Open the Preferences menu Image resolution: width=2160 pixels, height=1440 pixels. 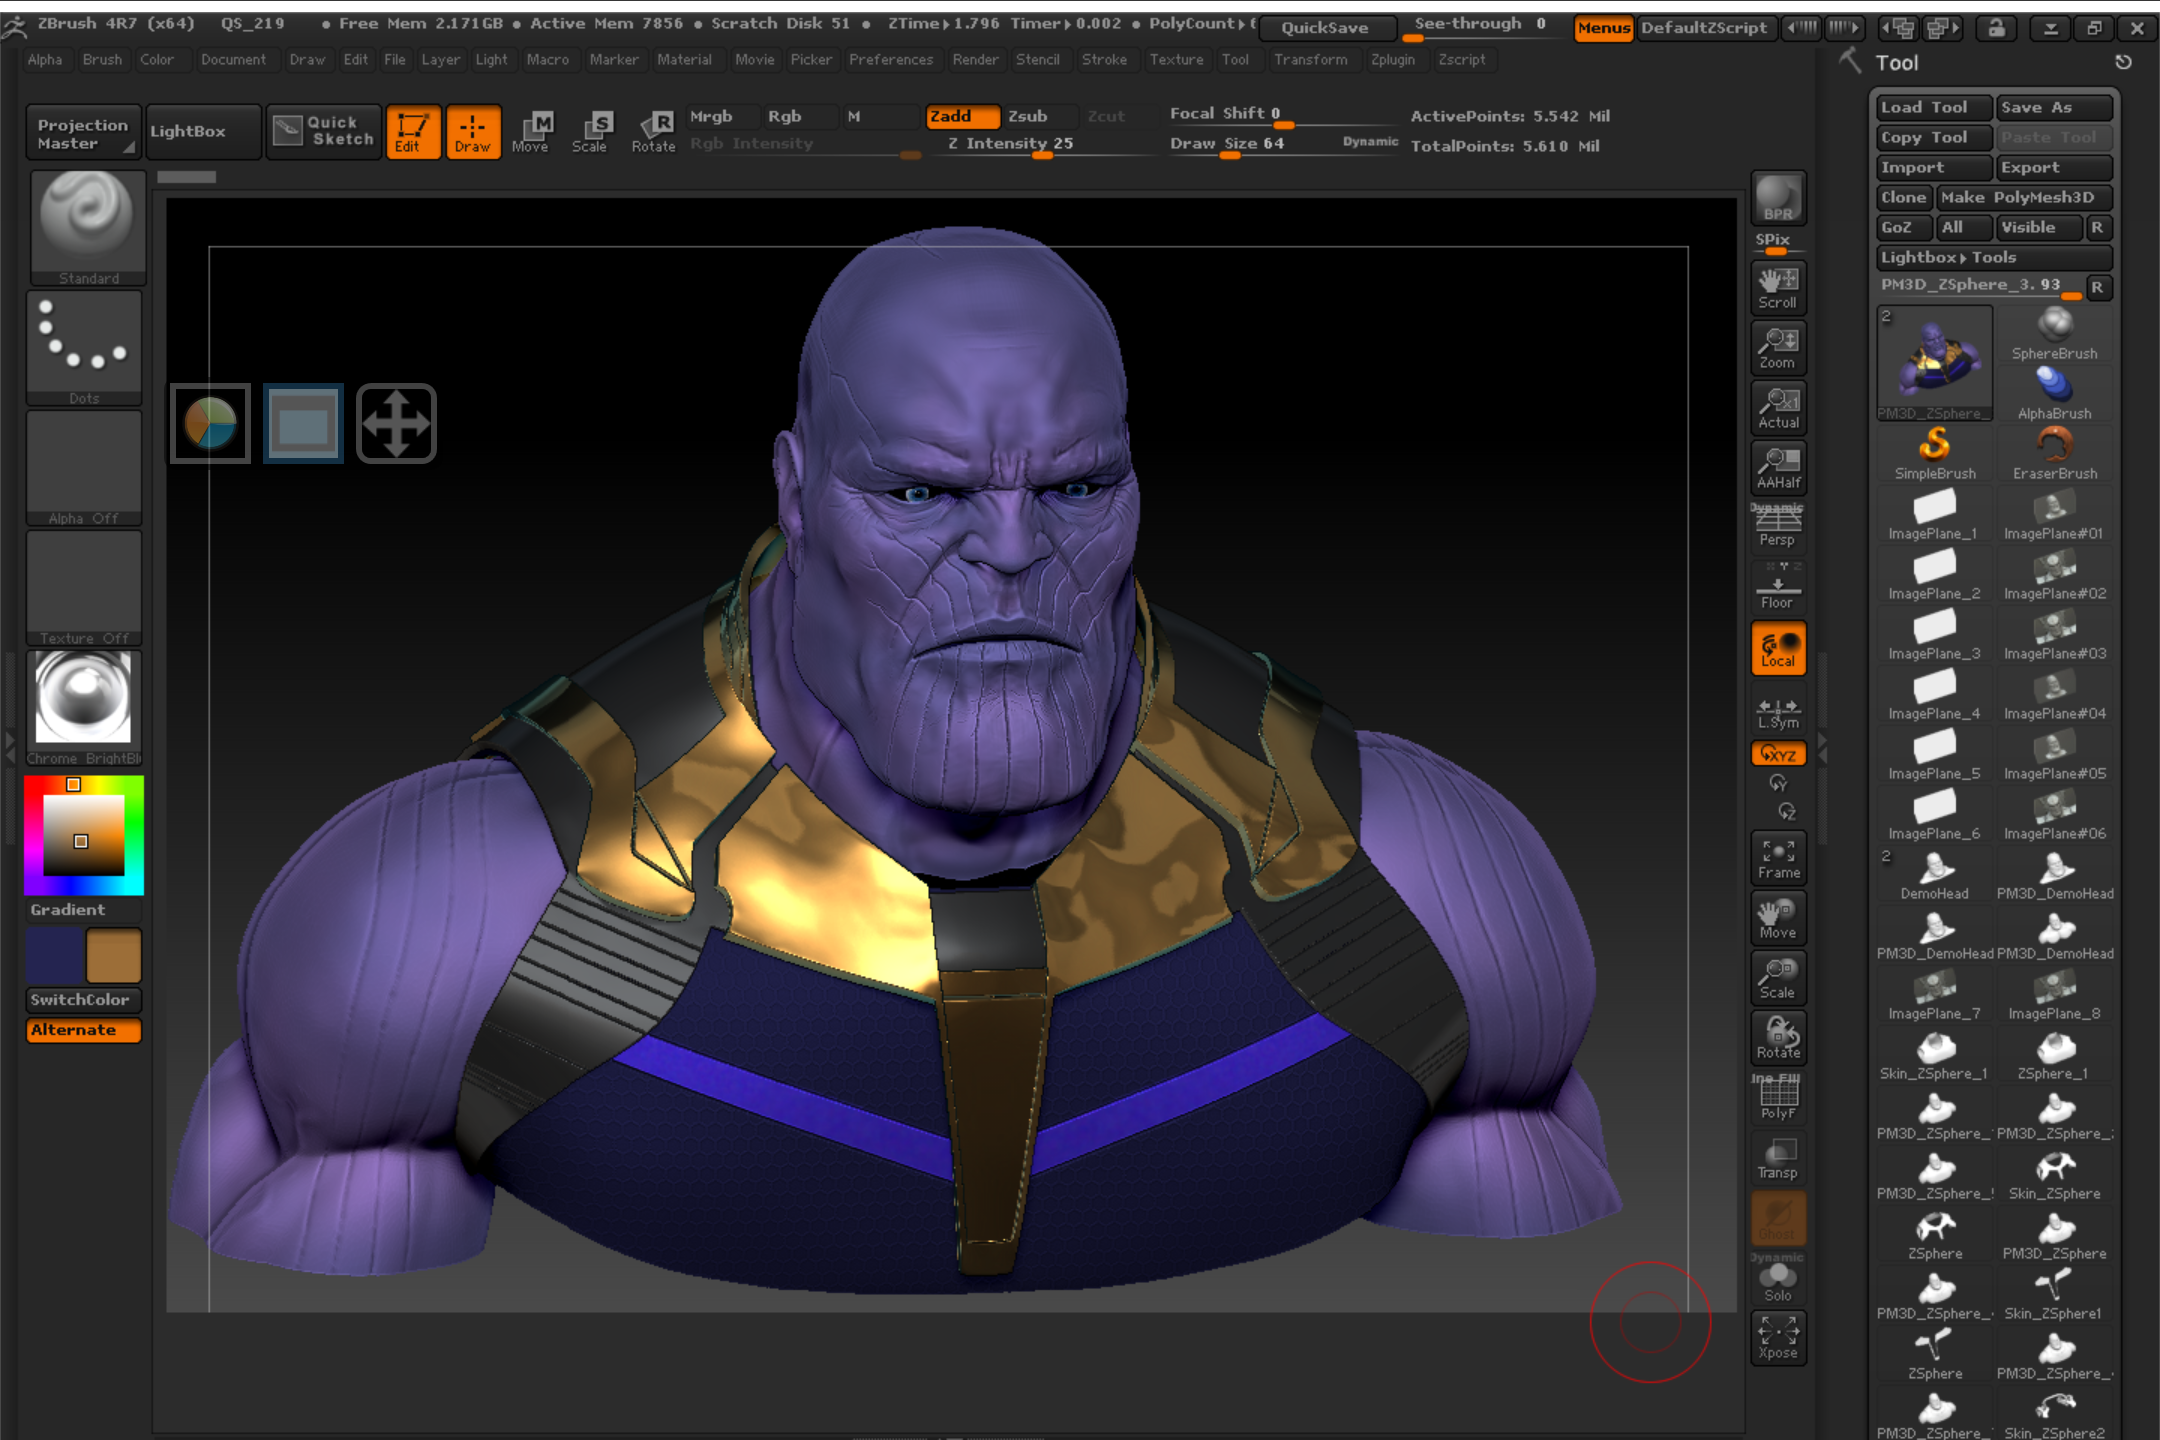click(890, 60)
